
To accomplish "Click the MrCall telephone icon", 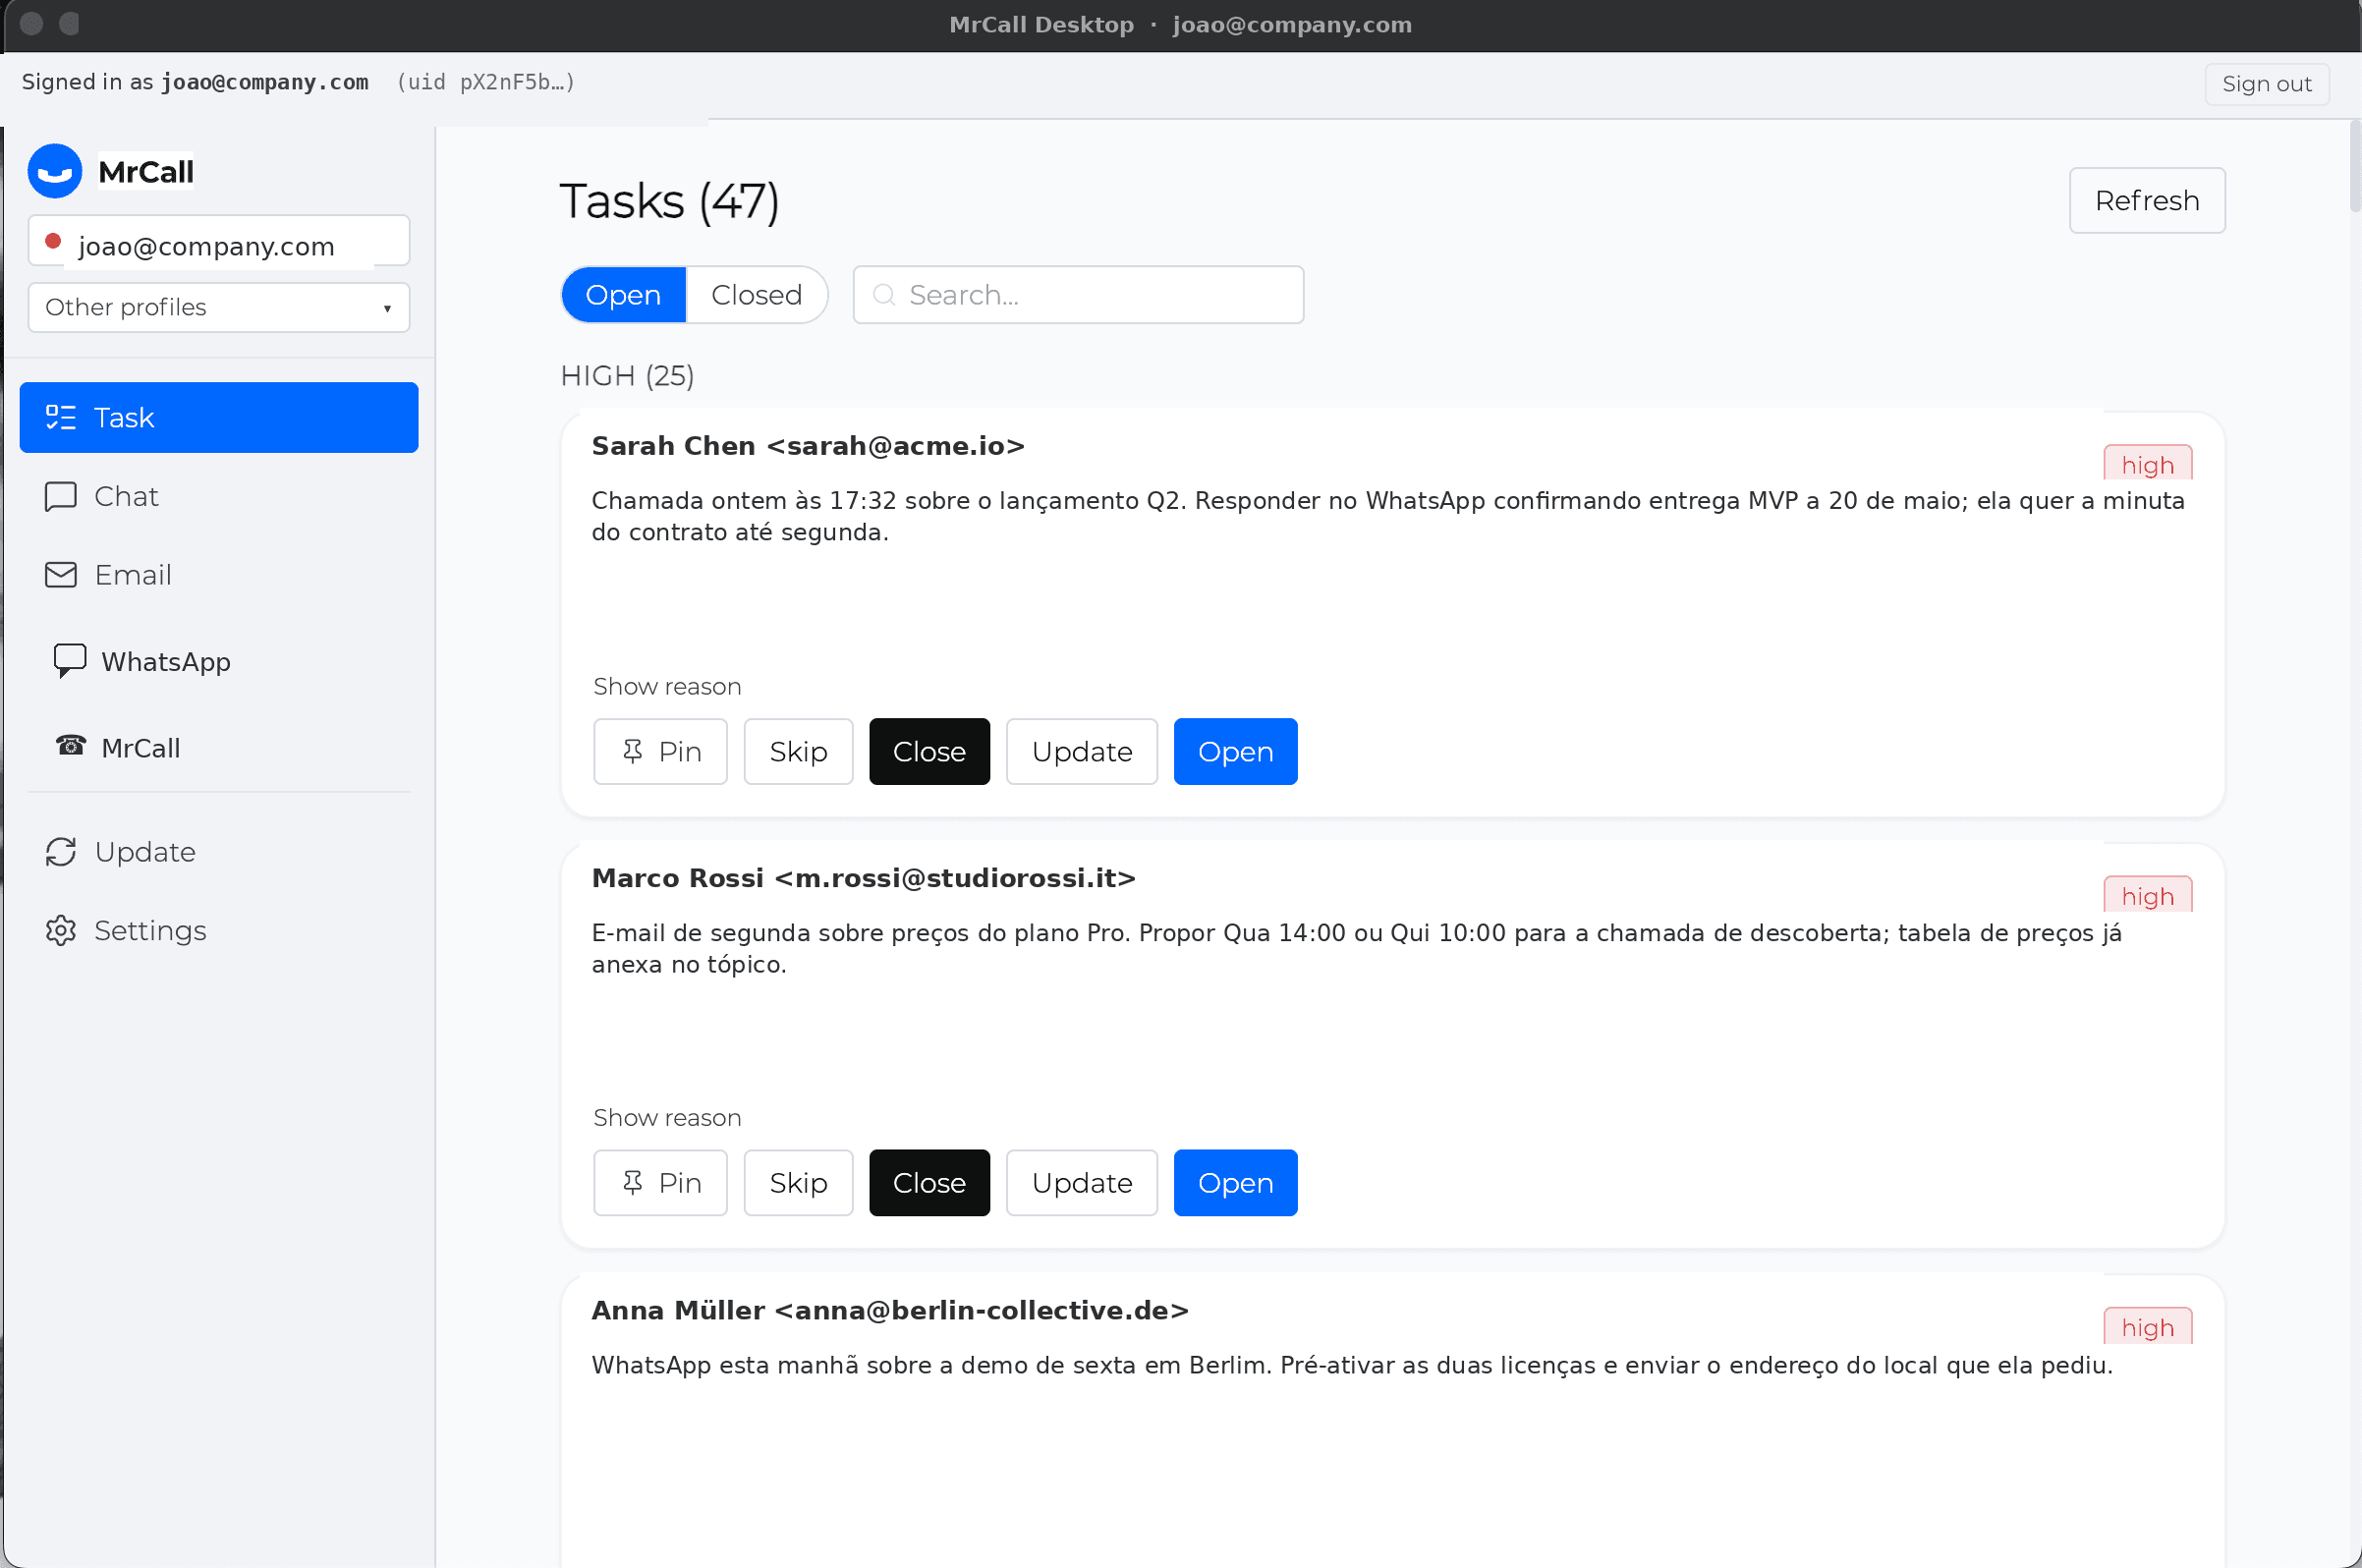I will (70, 746).
